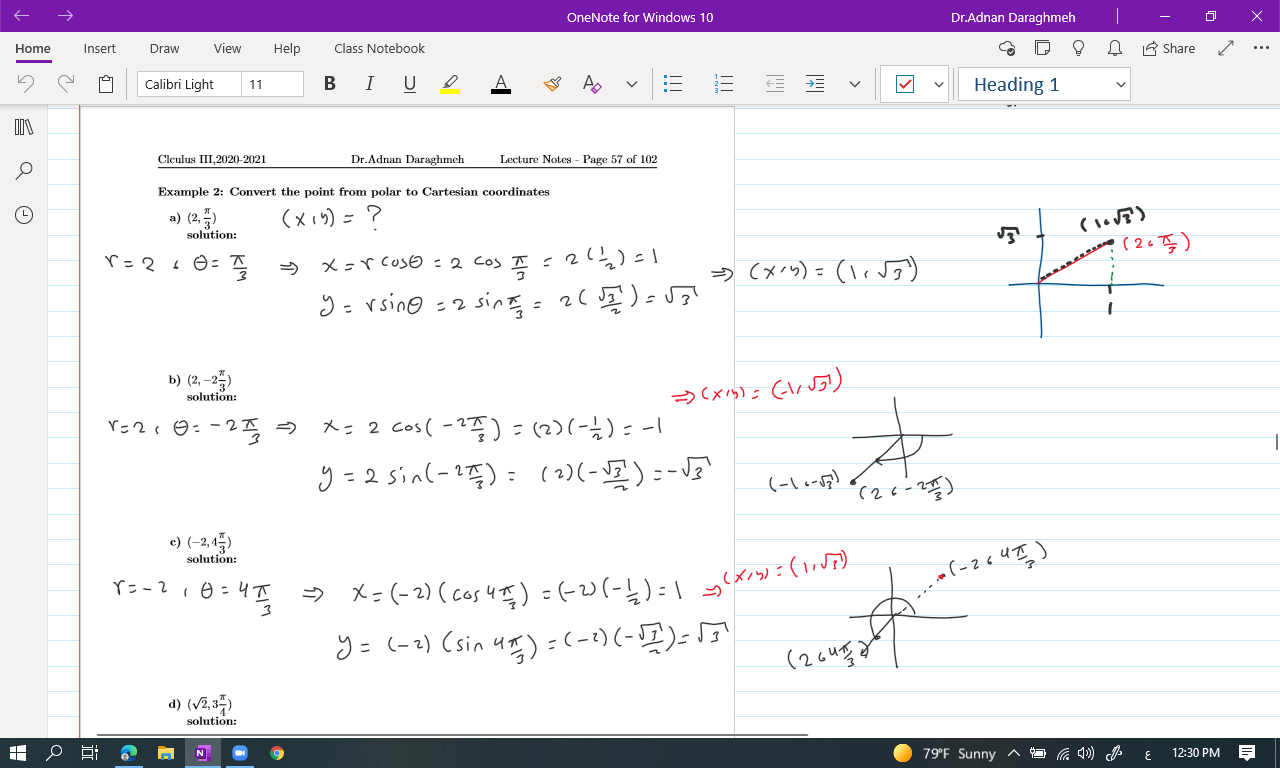
Task: Open the clipboard paste button
Action: pyautogui.click(x=107, y=84)
